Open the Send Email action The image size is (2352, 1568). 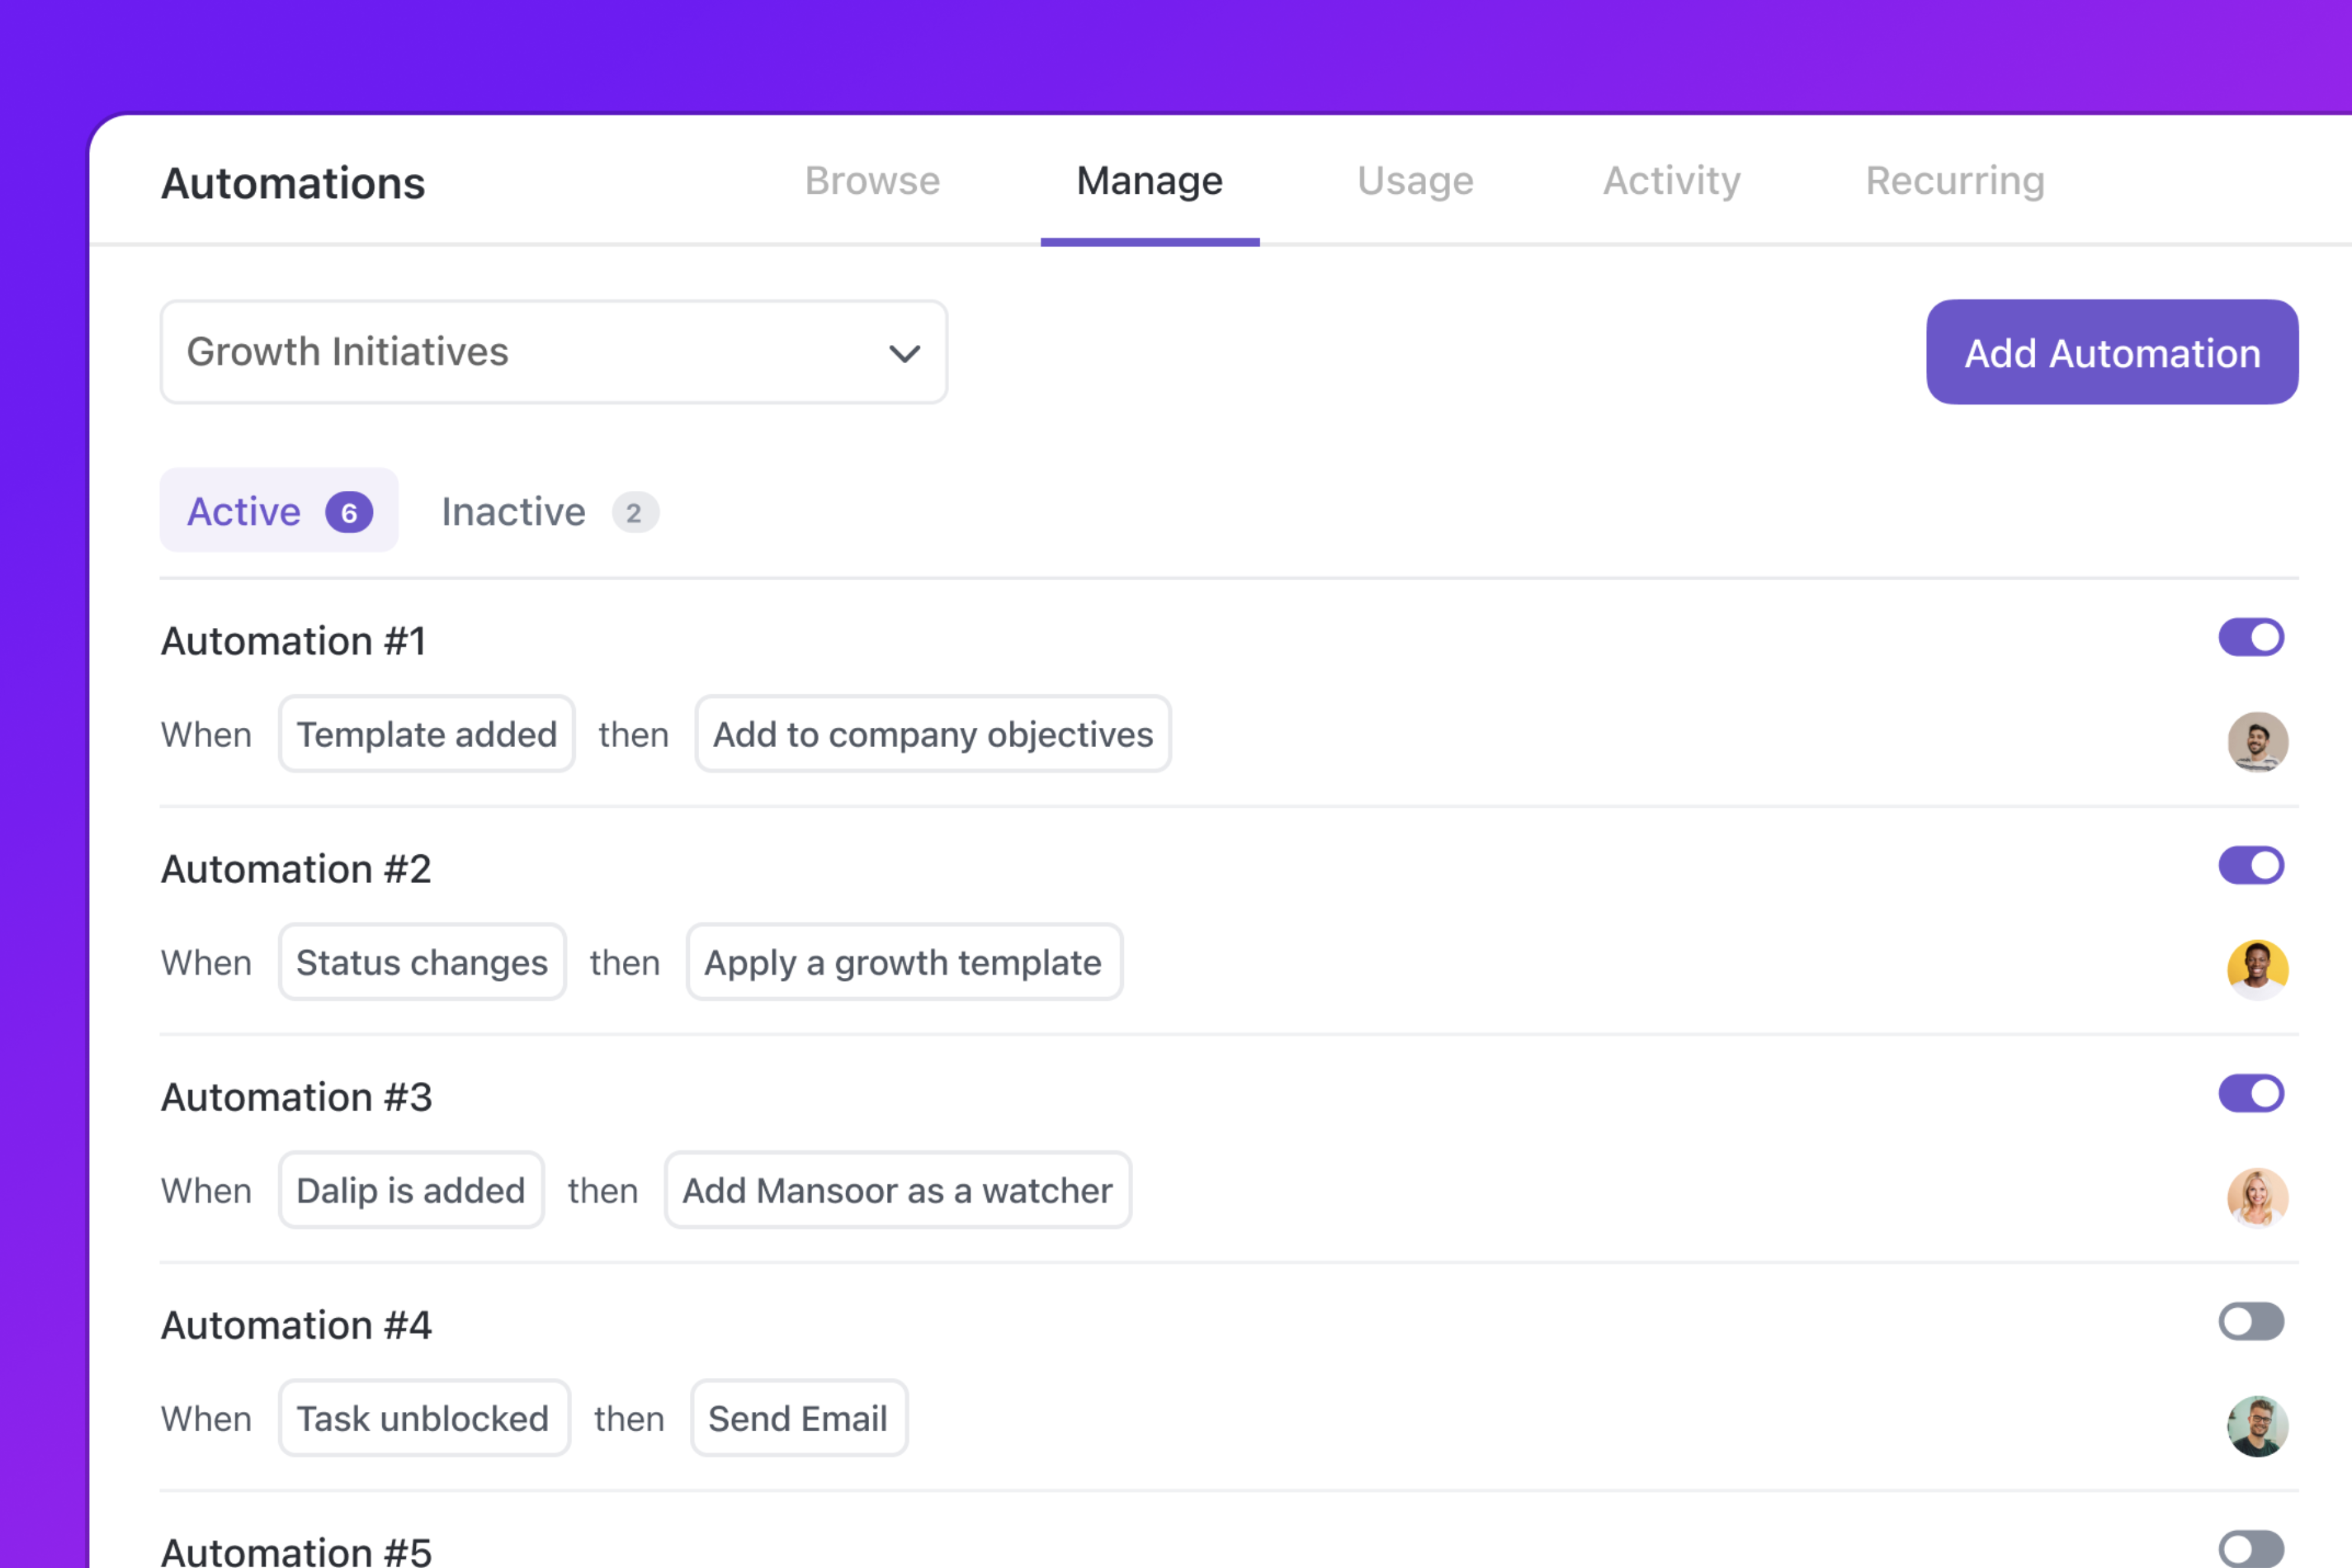799,1418
